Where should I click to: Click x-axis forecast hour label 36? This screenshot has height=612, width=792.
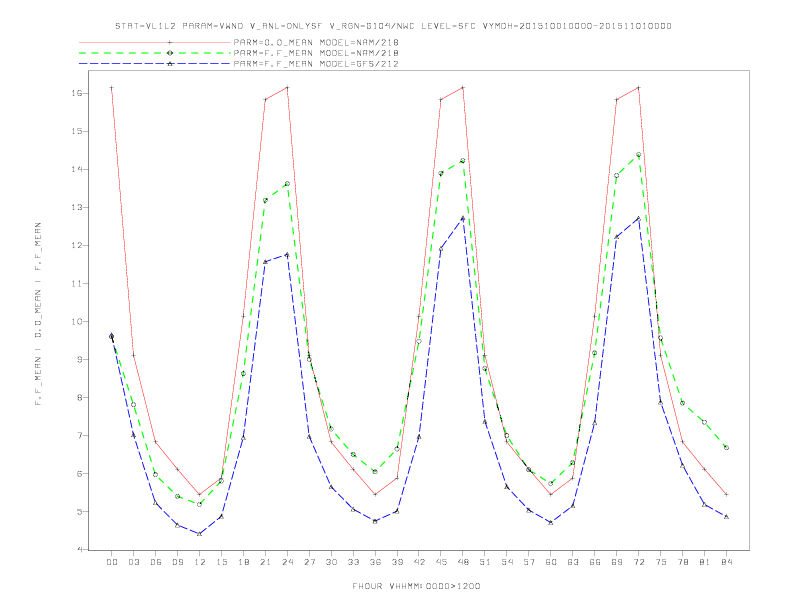(375, 562)
